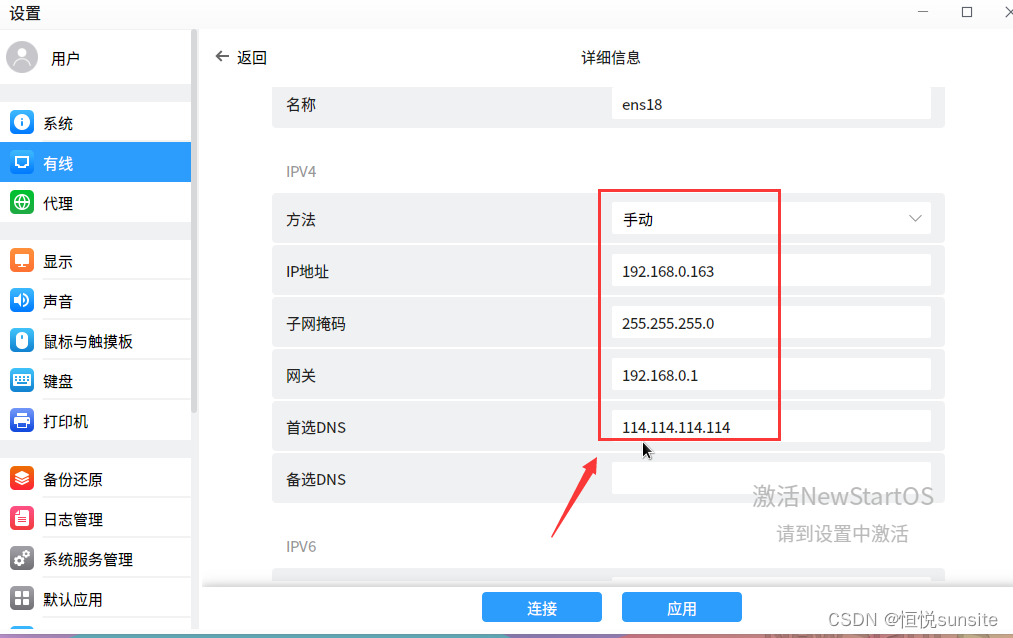Viewport: 1013px width, 638px height.
Task: Click the chevron of 方法 dropdown
Action: [915, 218]
